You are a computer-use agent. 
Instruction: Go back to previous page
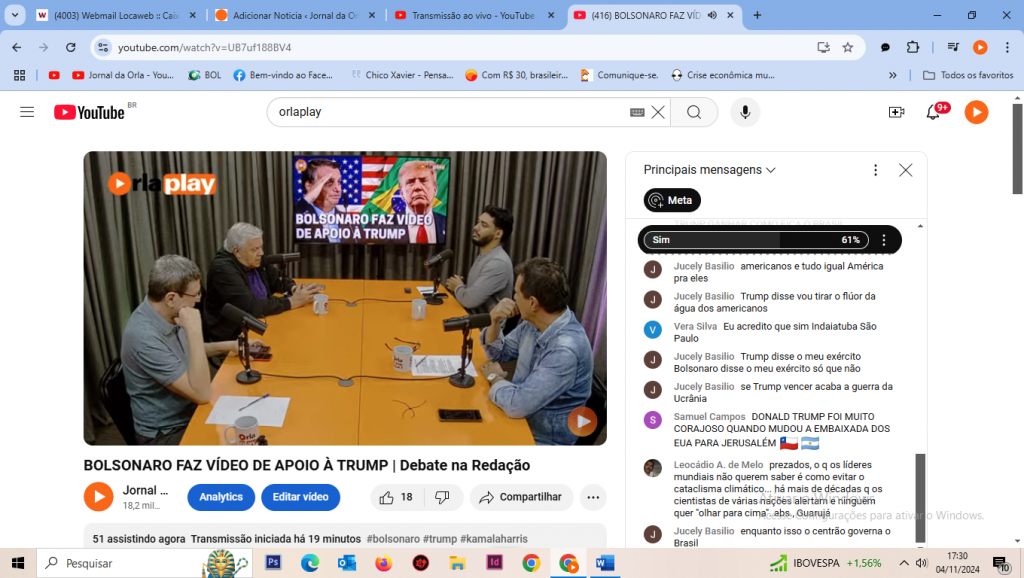click(x=16, y=48)
